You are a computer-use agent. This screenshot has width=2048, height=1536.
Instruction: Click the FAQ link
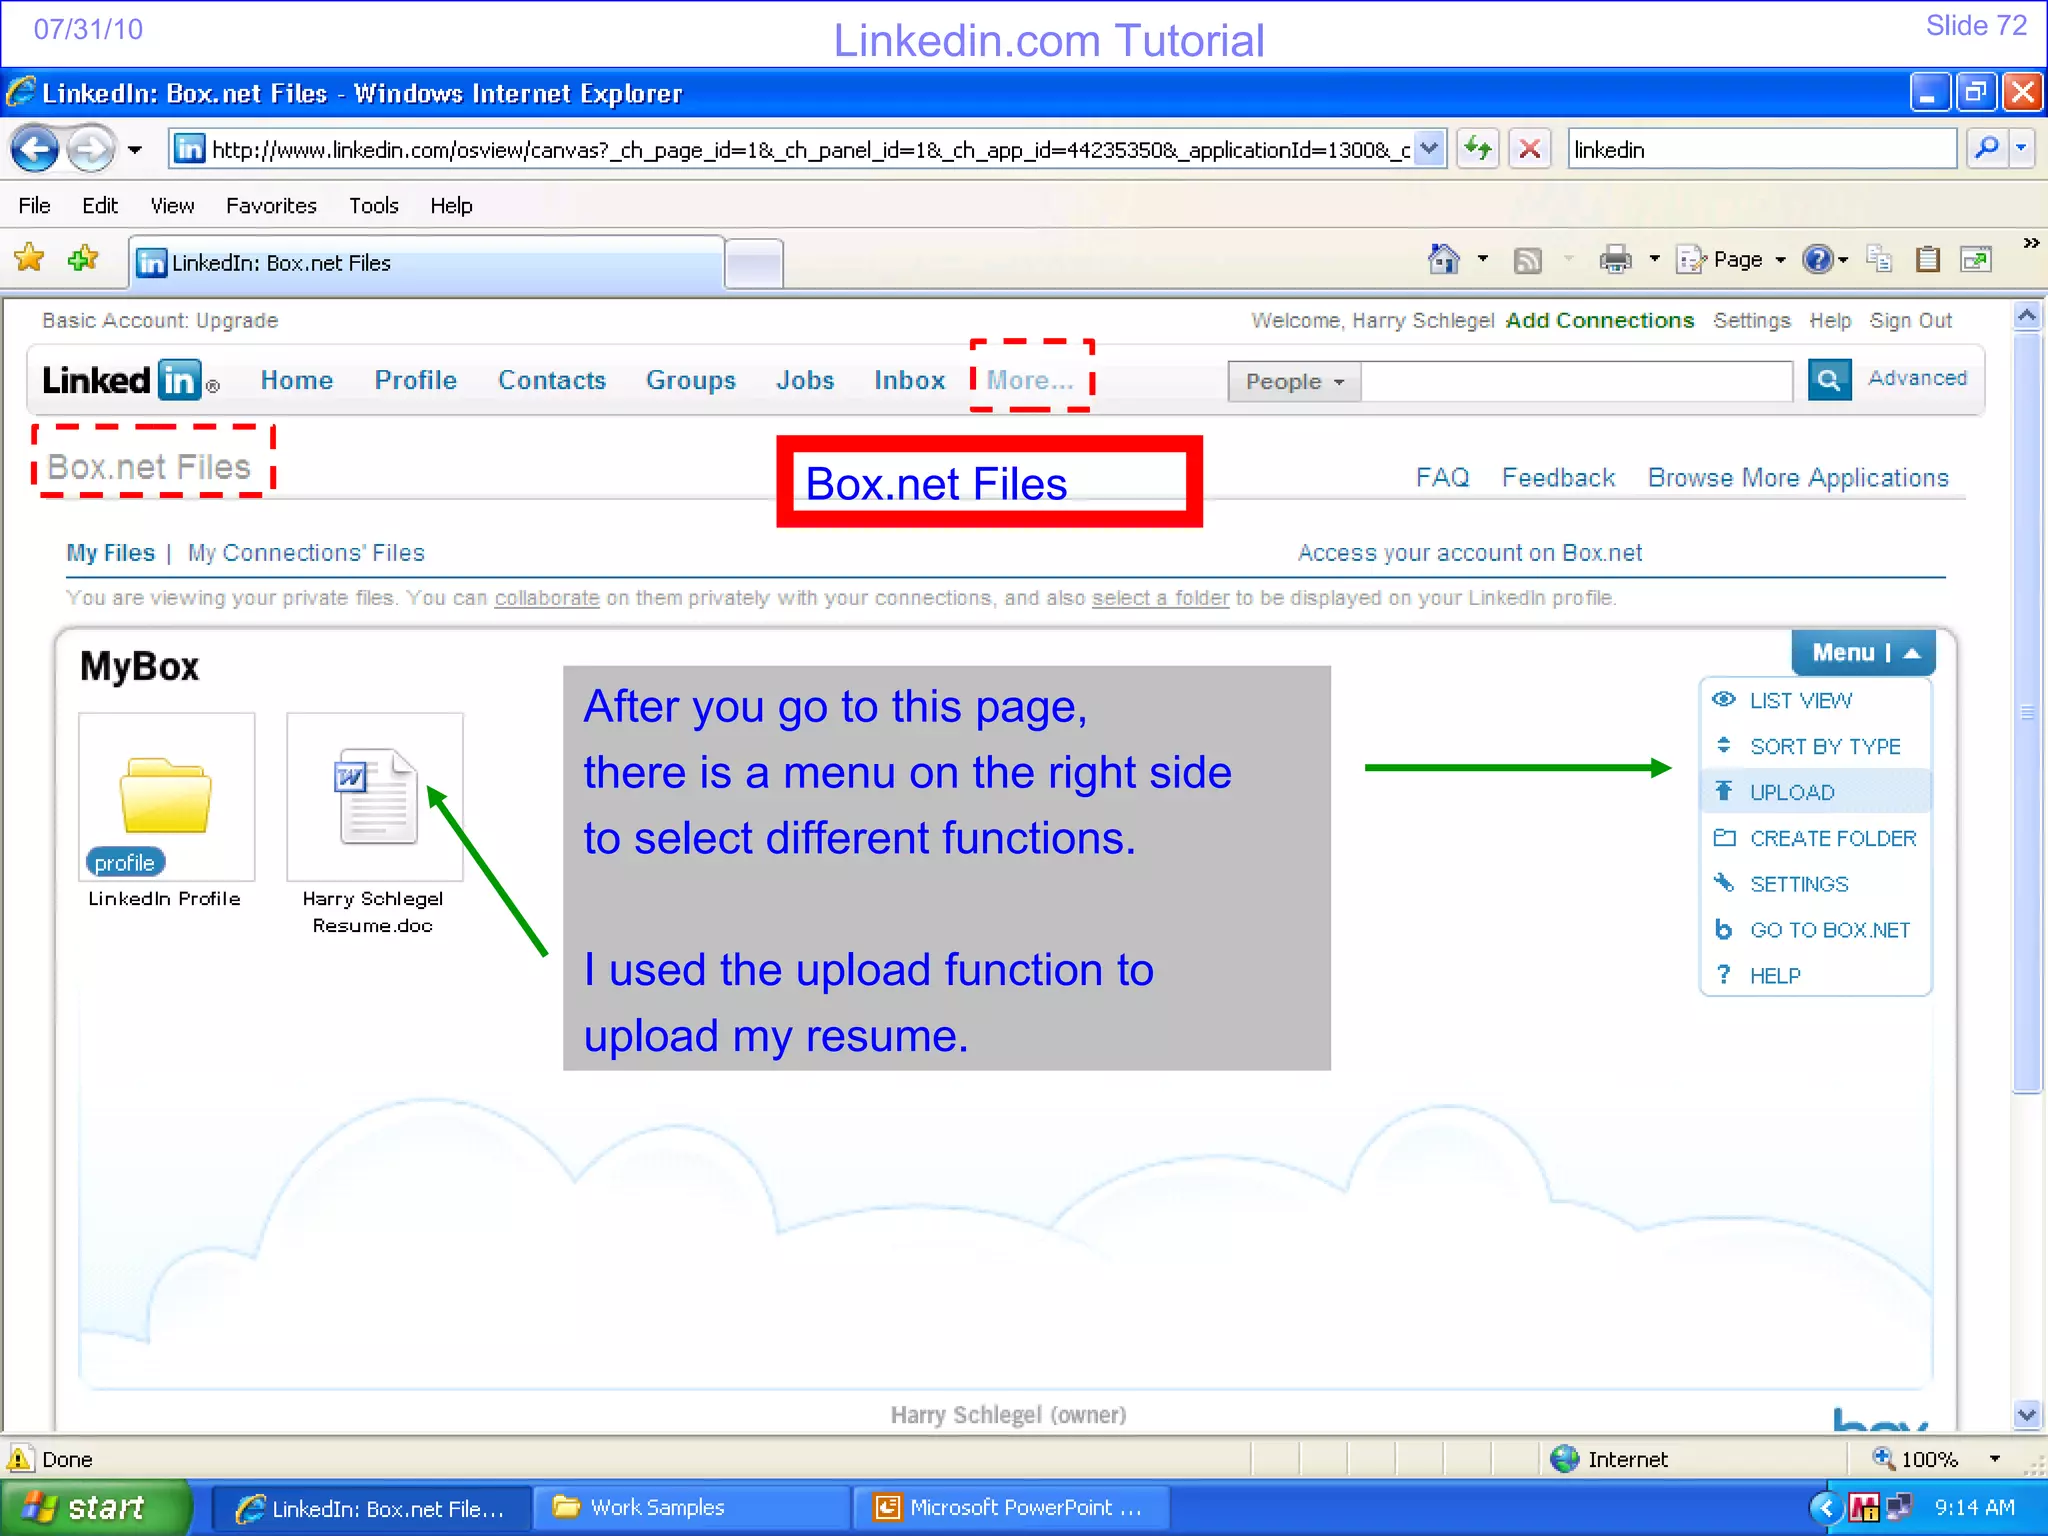point(1442,478)
